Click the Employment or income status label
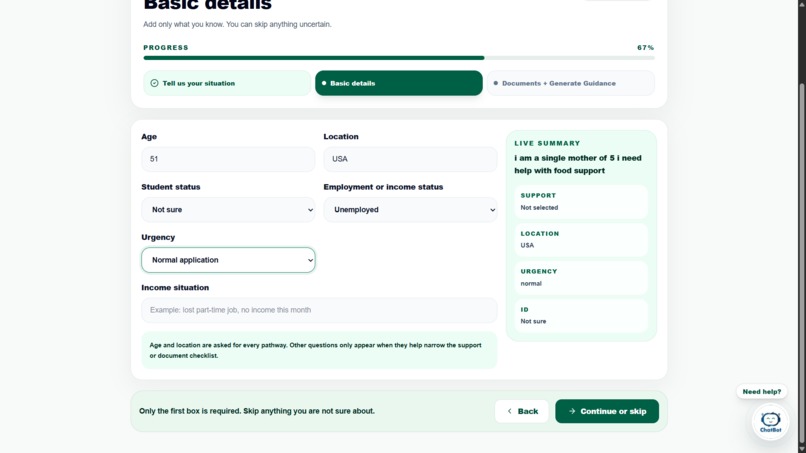This screenshot has width=806, height=453. pyautogui.click(x=383, y=187)
